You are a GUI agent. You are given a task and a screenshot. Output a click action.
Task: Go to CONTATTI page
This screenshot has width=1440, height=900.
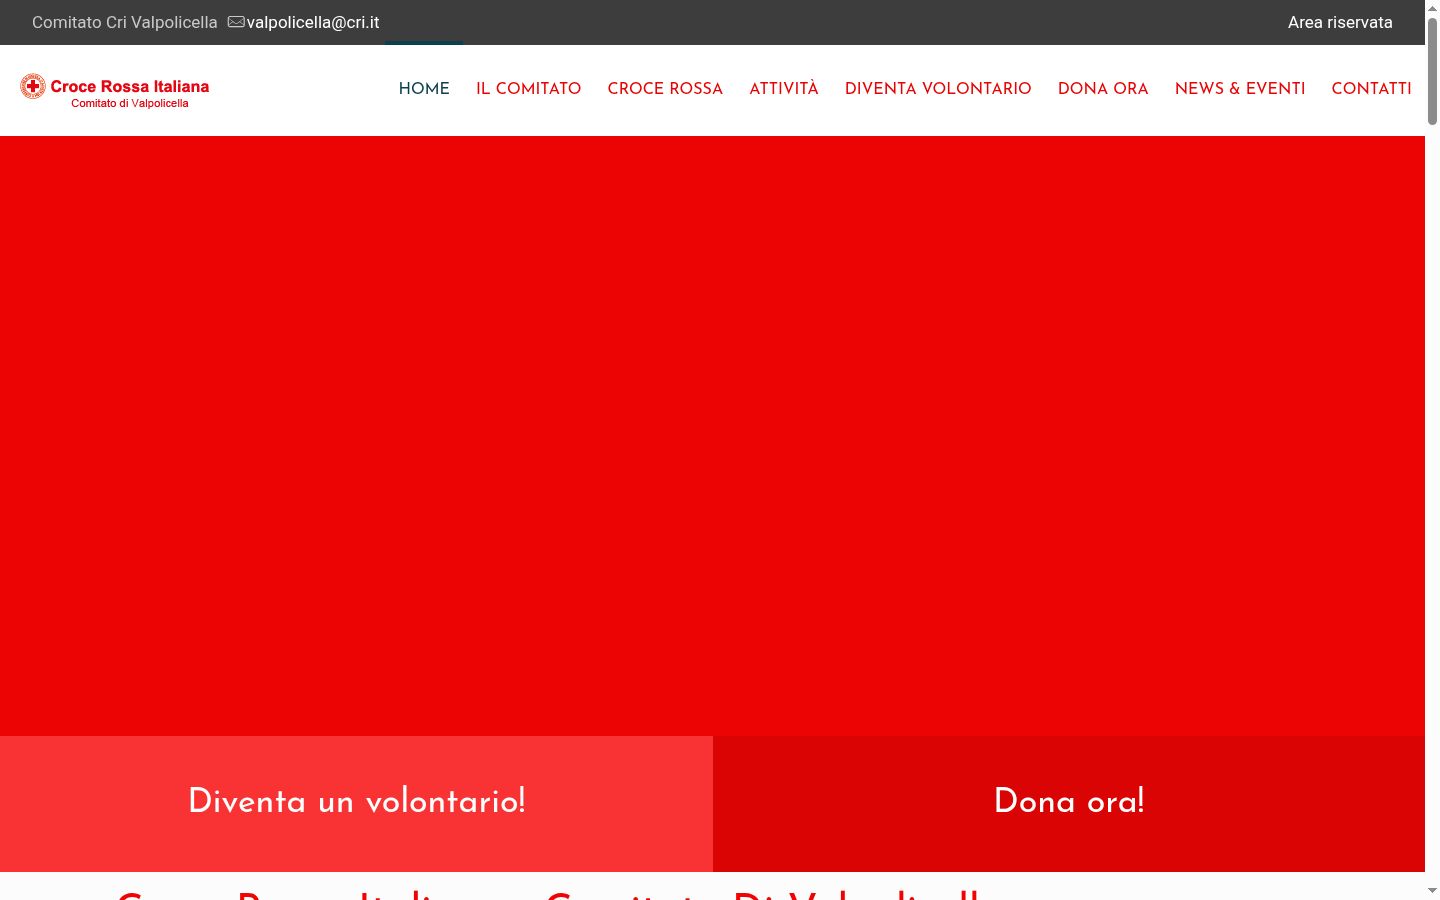[x=1371, y=88]
